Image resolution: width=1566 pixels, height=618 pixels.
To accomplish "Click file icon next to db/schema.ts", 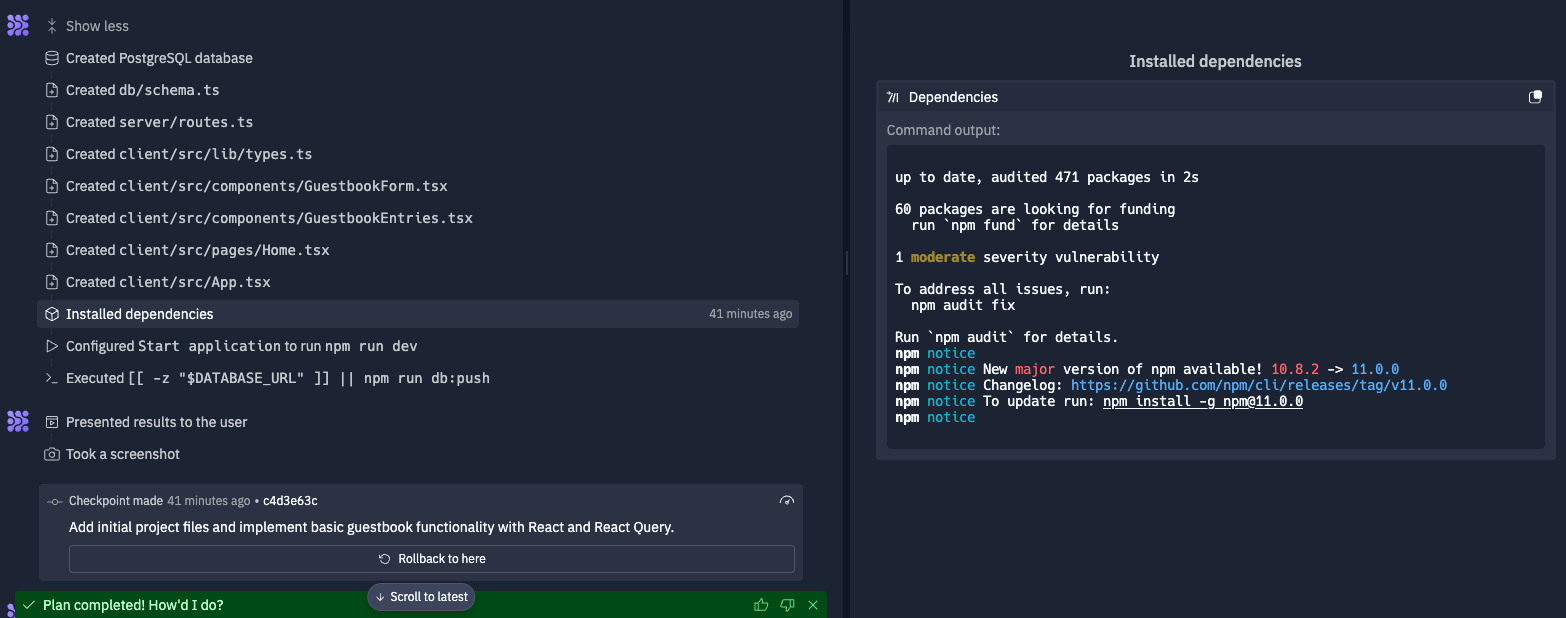I will [x=52, y=90].
